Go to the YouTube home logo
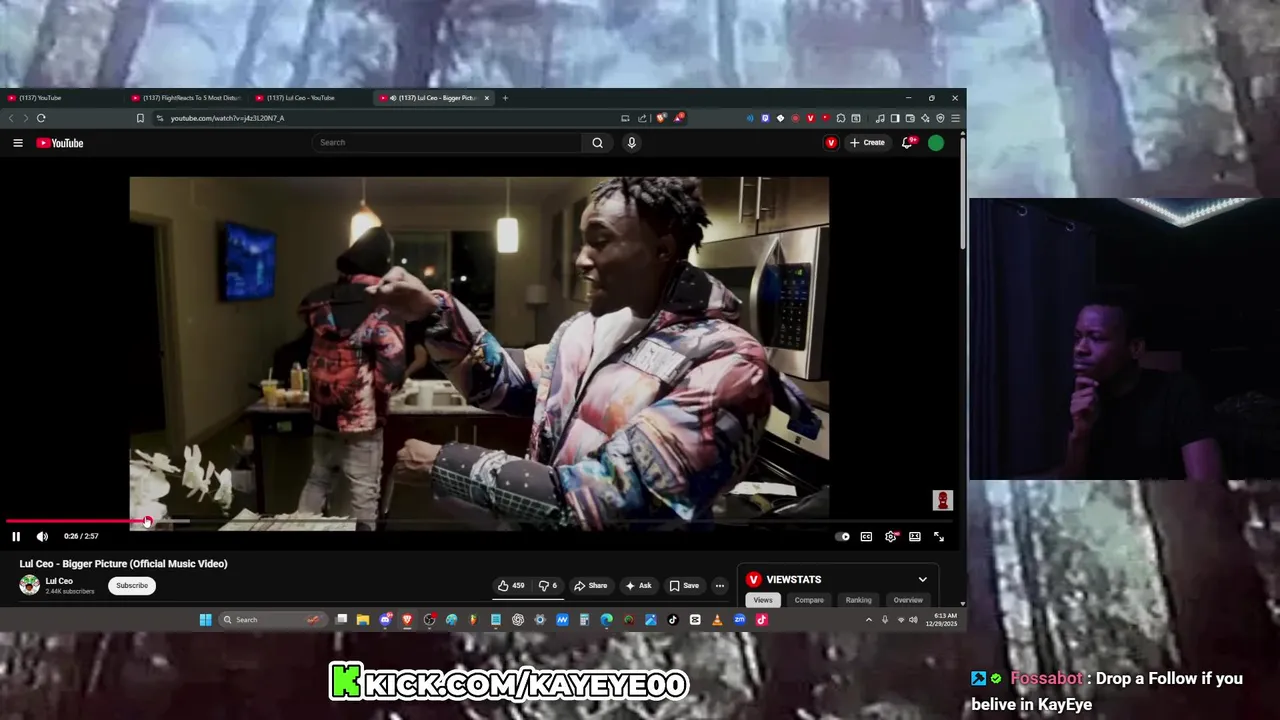Screen dimensions: 1280x720 [60, 143]
